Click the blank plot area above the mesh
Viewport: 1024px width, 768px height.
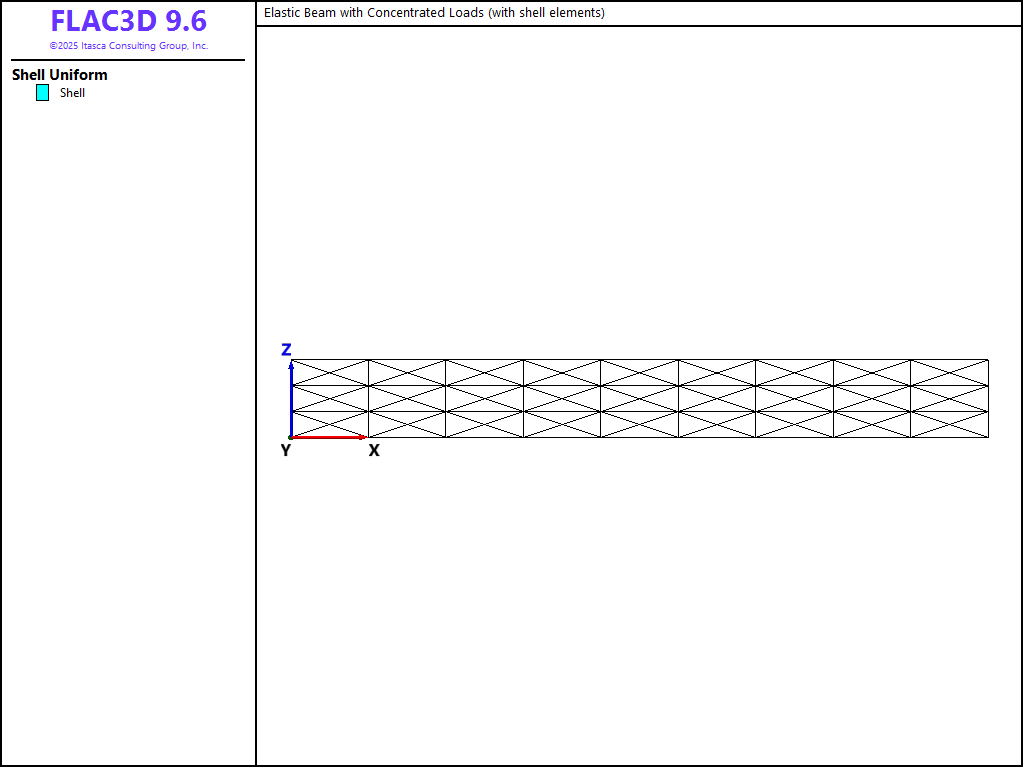(x=640, y=190)
